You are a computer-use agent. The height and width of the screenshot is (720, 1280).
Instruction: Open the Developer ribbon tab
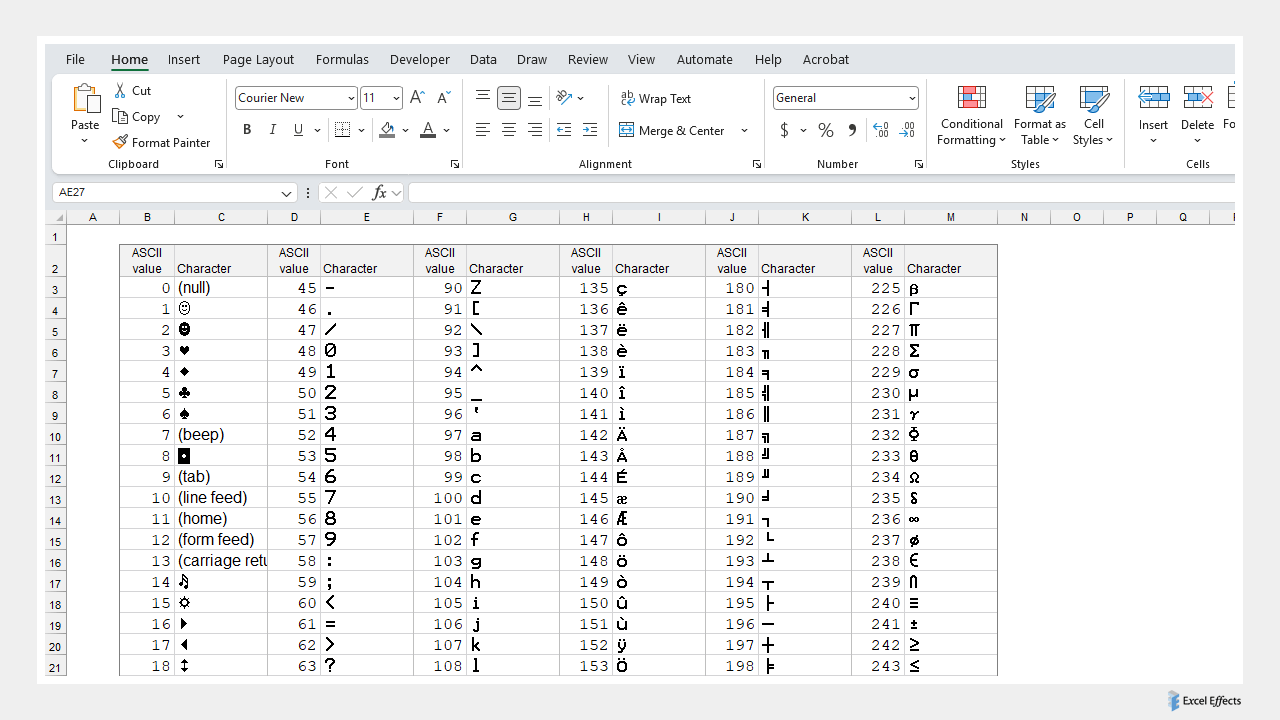tap(419, 59)
